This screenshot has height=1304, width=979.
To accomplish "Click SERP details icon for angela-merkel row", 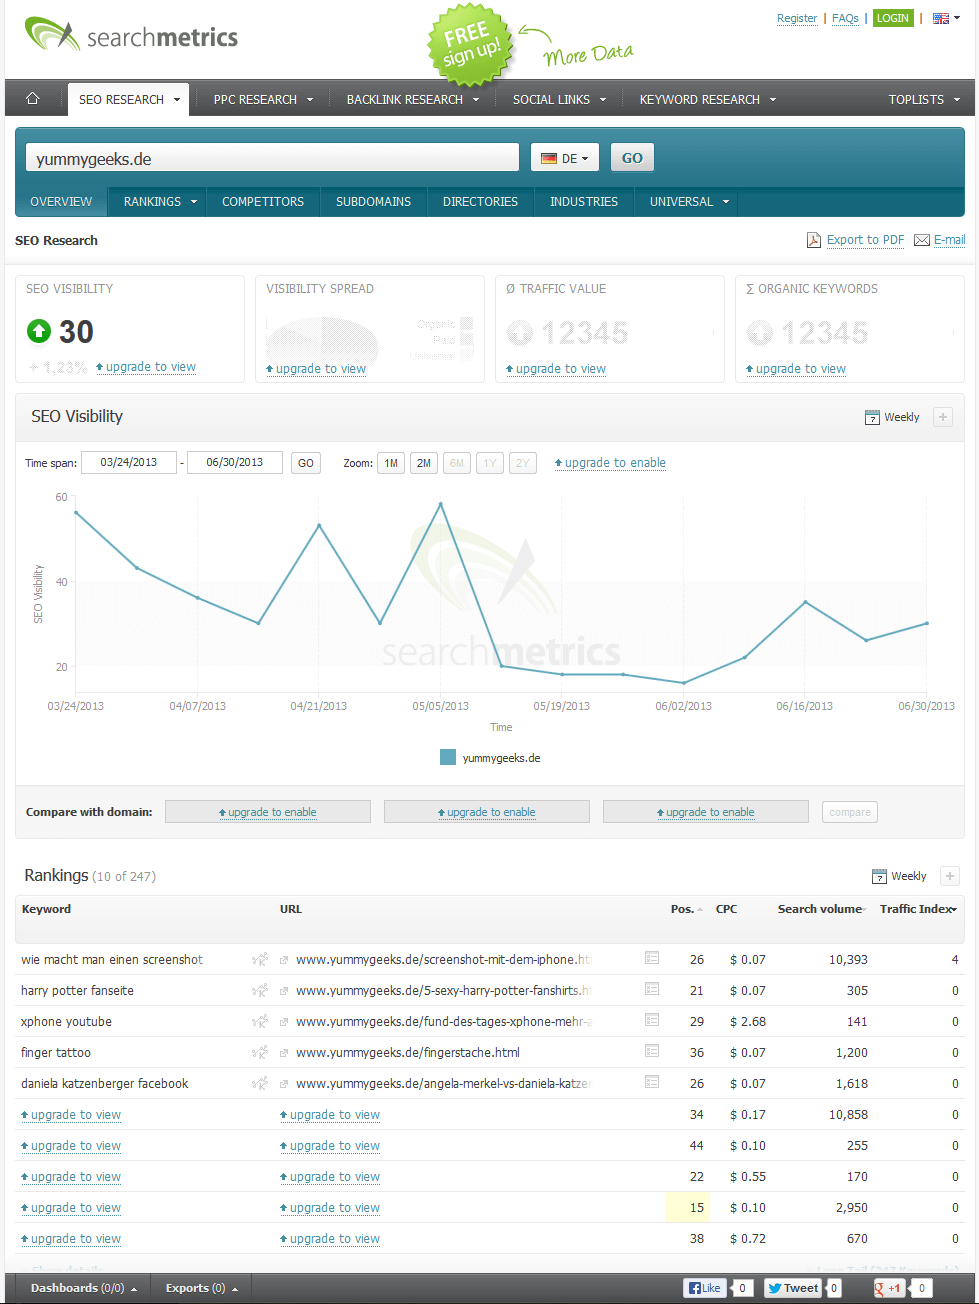I will pos(652,1082).
